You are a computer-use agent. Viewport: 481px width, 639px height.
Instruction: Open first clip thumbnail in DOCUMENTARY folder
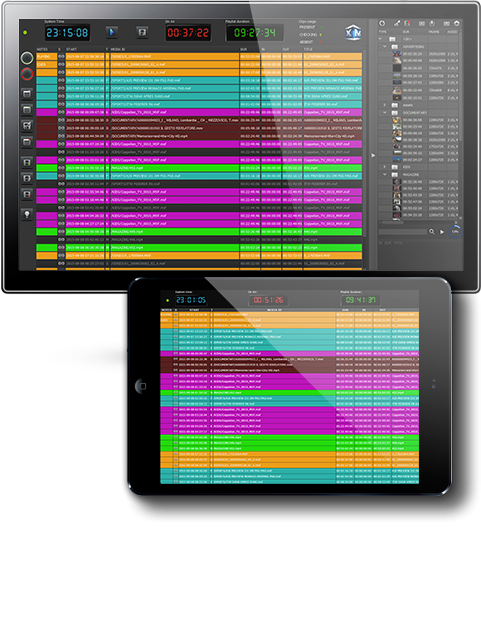[397, 120]
